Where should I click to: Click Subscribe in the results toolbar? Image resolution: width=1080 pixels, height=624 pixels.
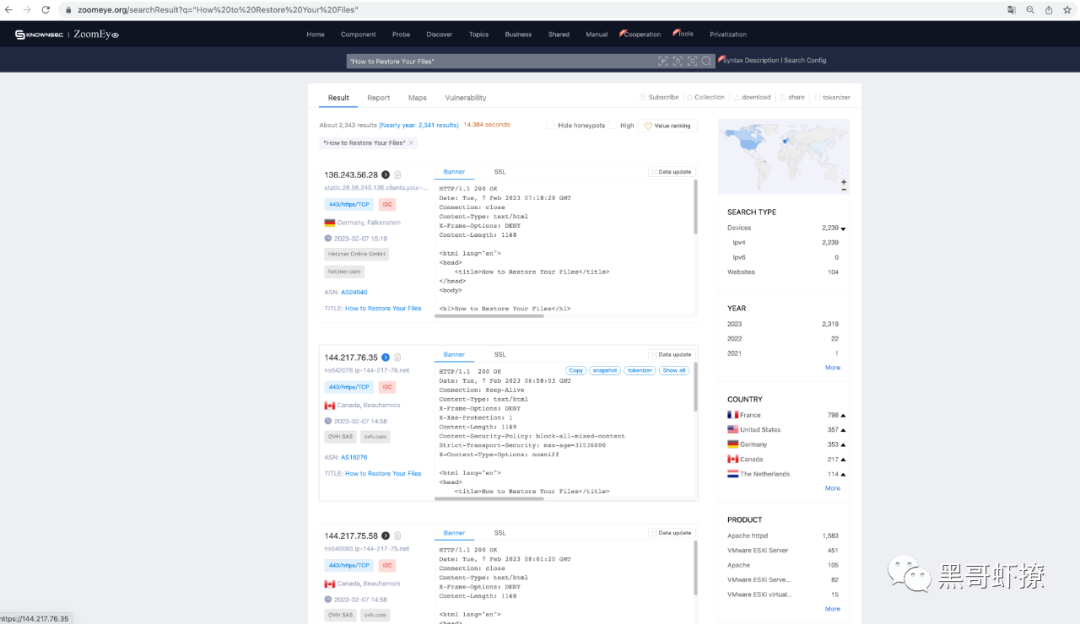coord(659,97)
